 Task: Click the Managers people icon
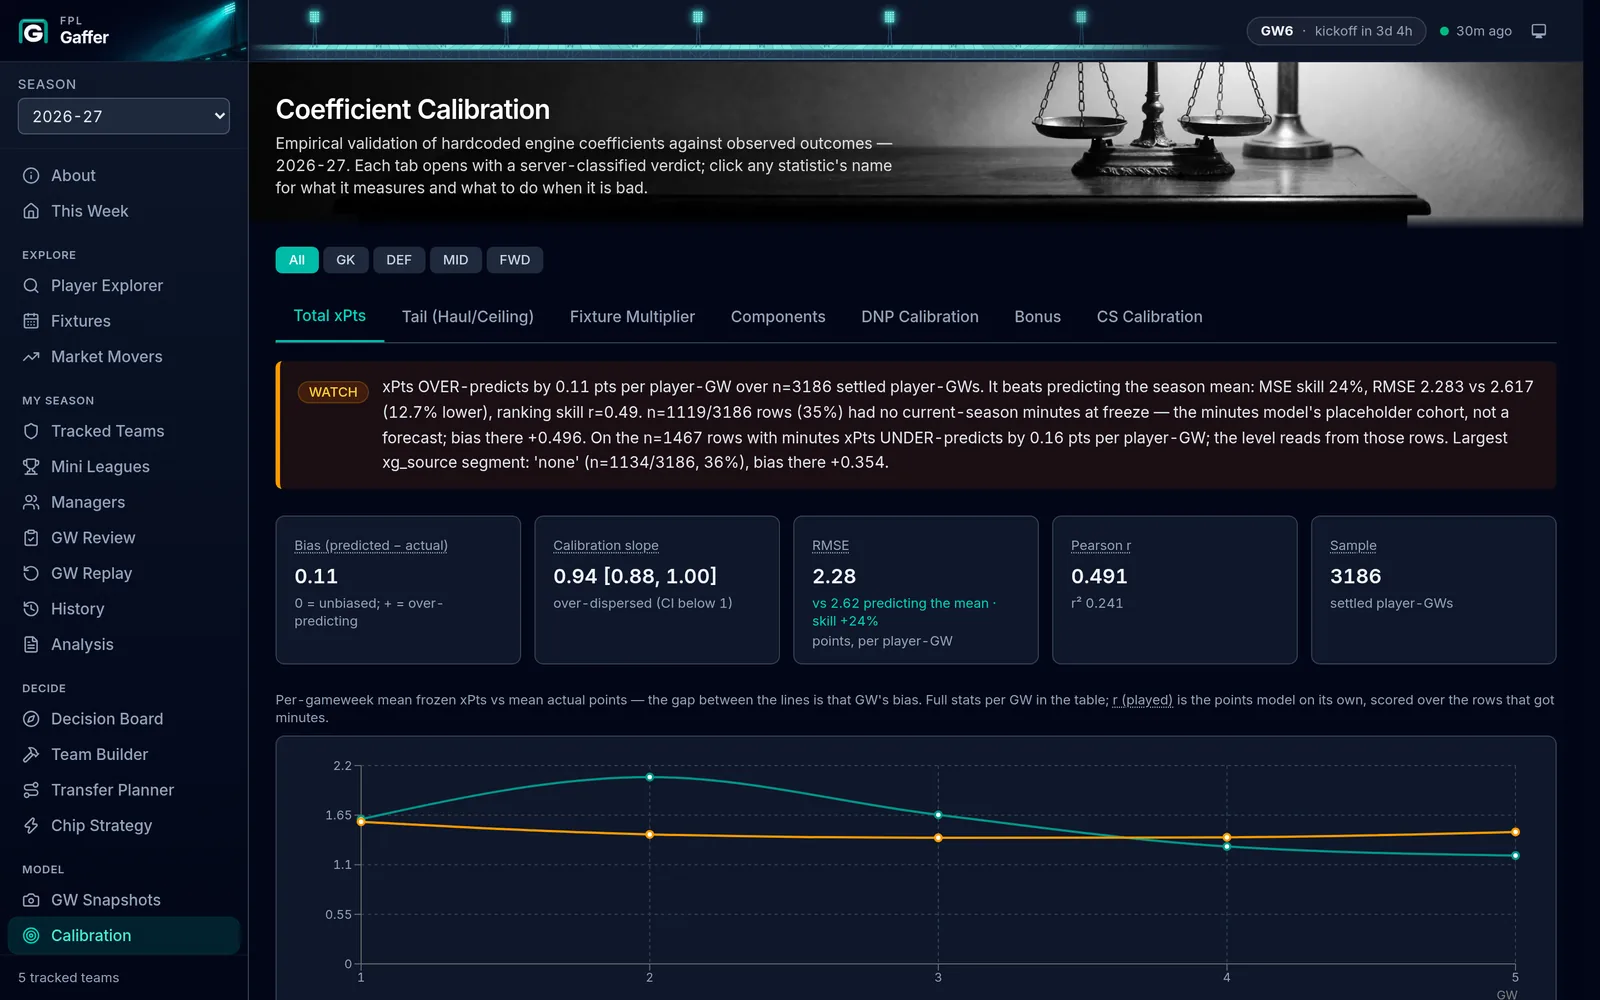coord(31,502)
